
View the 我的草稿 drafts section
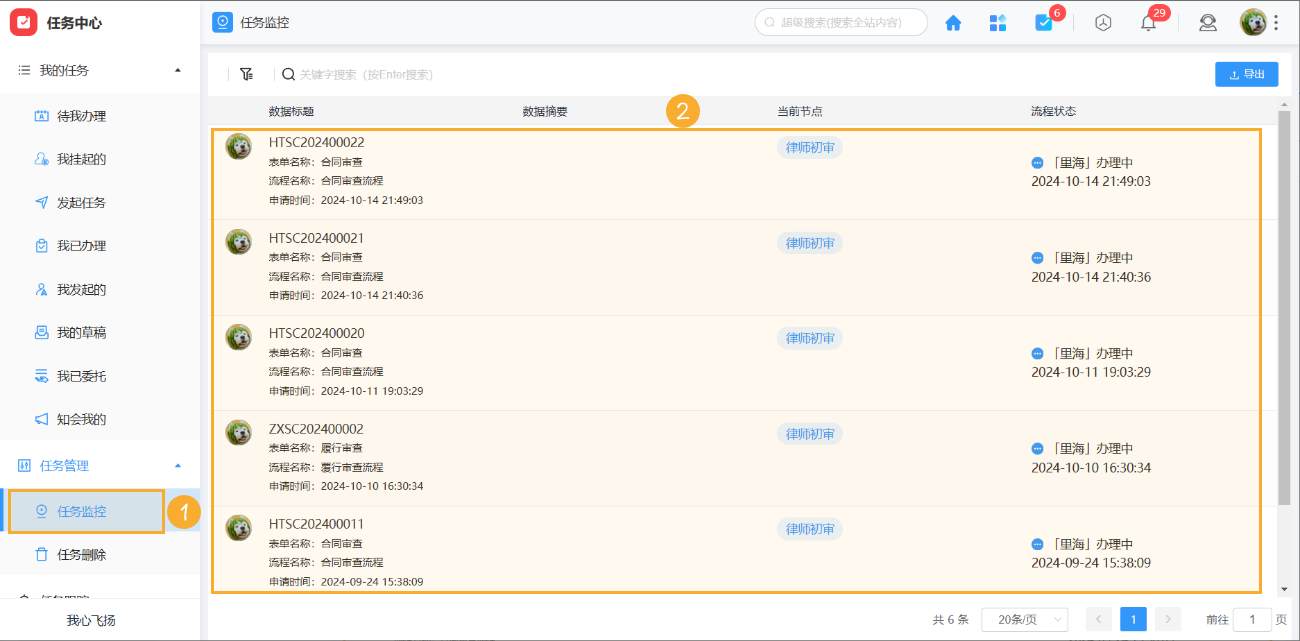[96, 331]
